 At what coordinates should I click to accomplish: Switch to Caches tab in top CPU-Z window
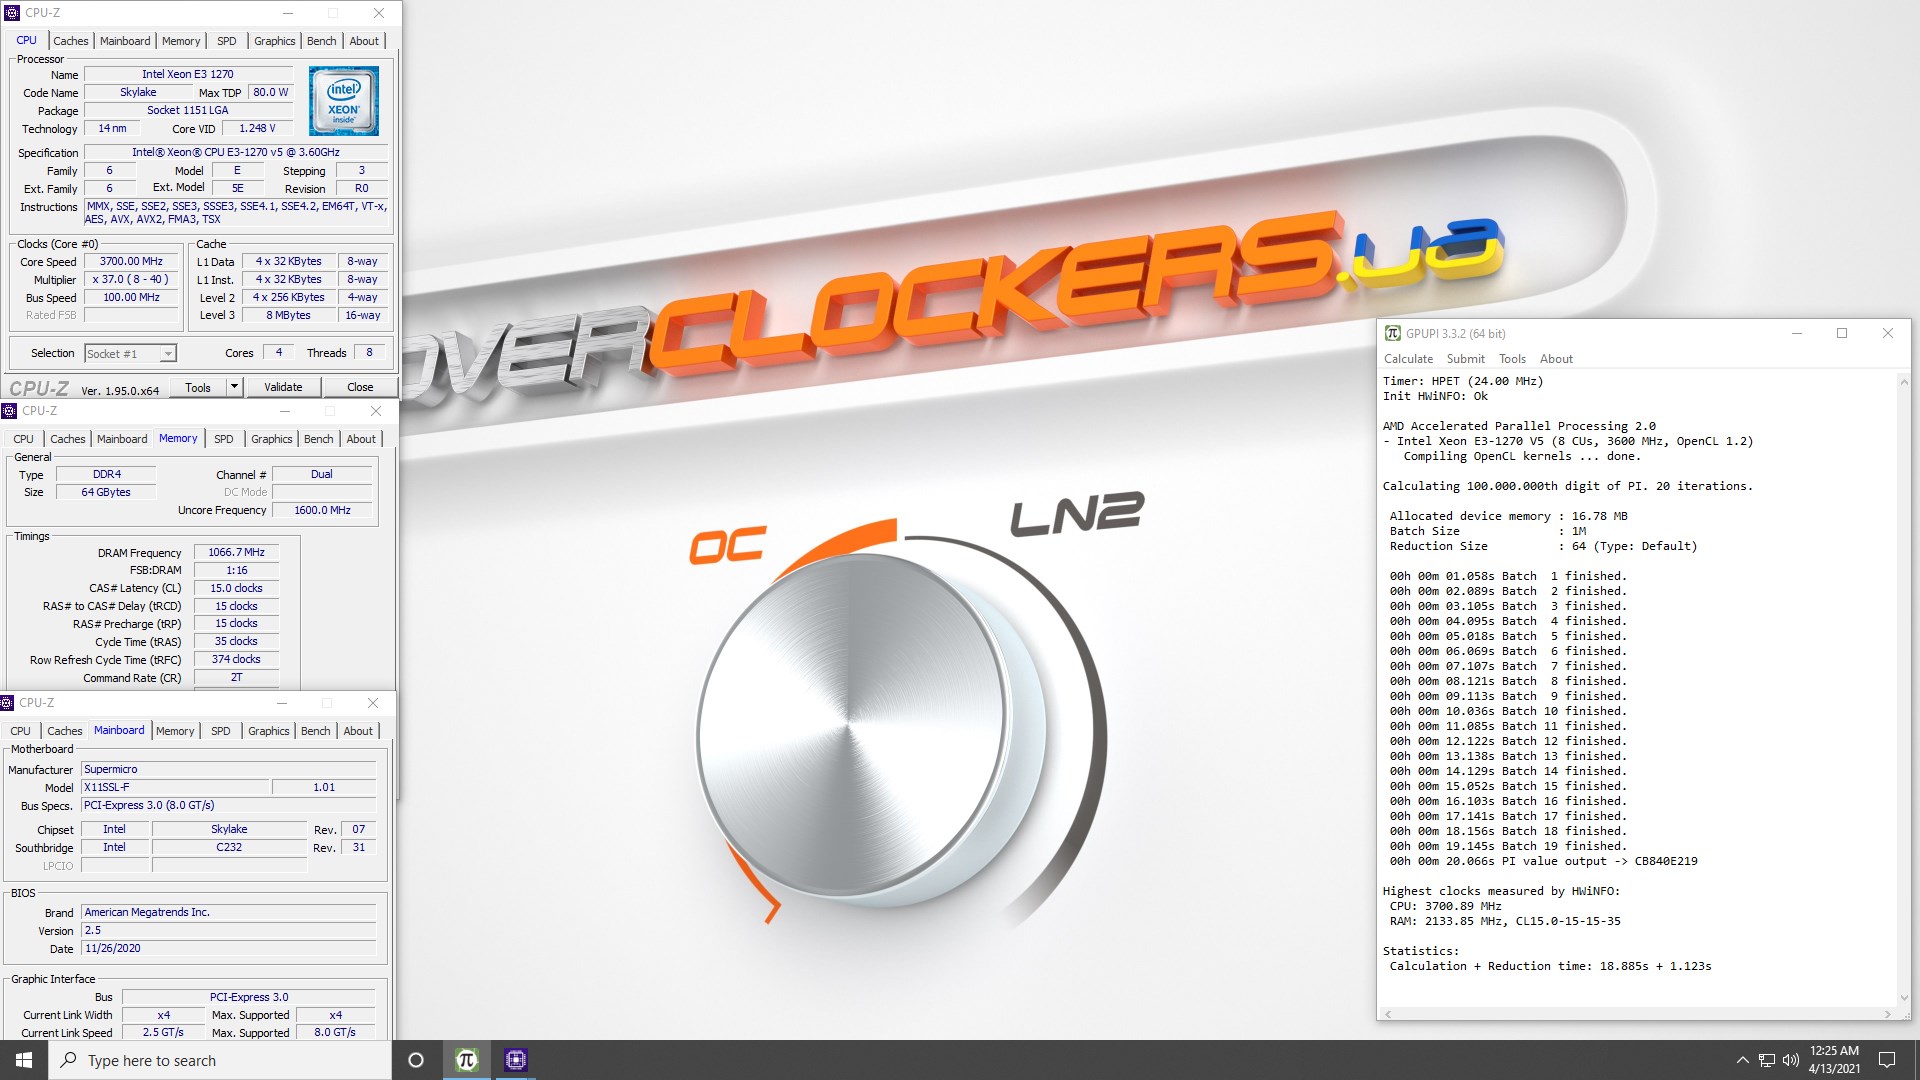click(x=70, y=41)
